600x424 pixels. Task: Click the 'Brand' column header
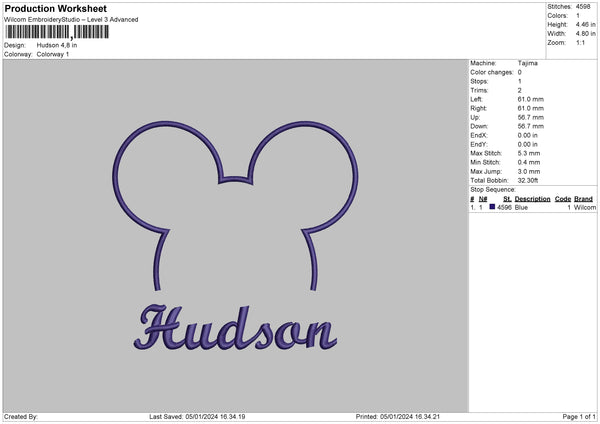tap(583, 199)
